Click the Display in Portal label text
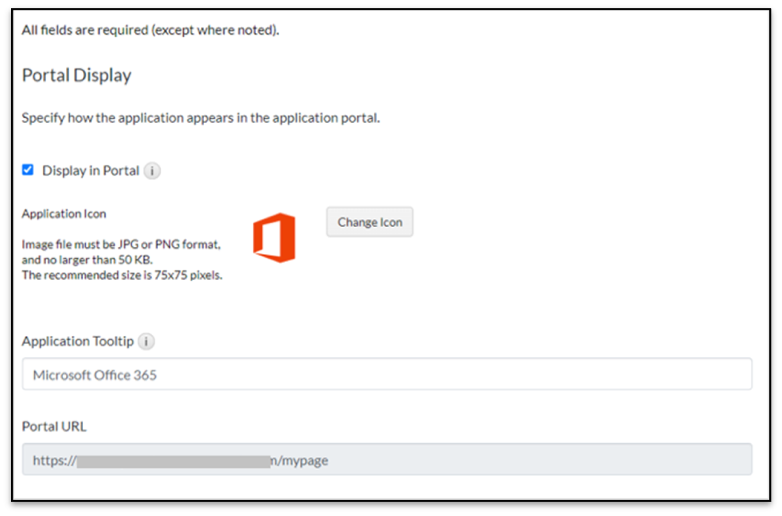Image resolution: width=782 pixels, height=516 pixels. [x=90, y=171]
